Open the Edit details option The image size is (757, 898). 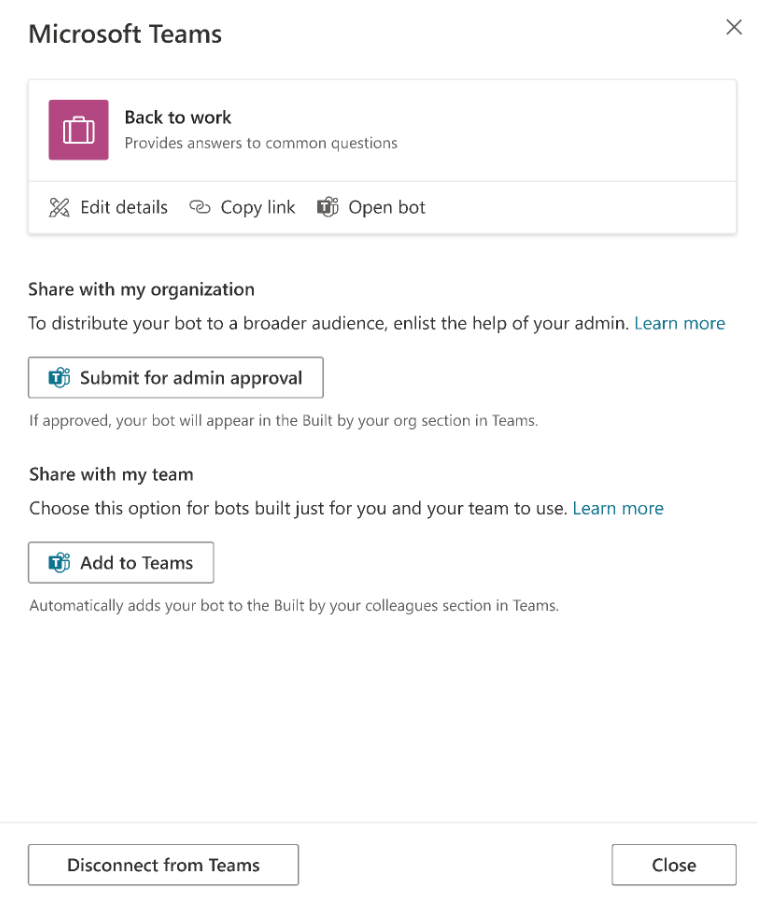point(108,207)
